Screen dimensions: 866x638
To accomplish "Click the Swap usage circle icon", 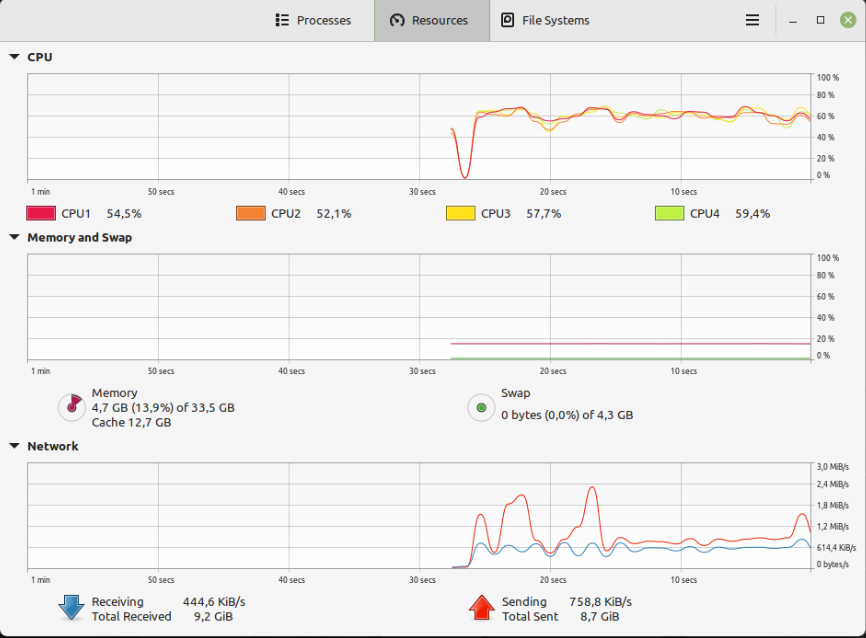I will tap(481, 407).
